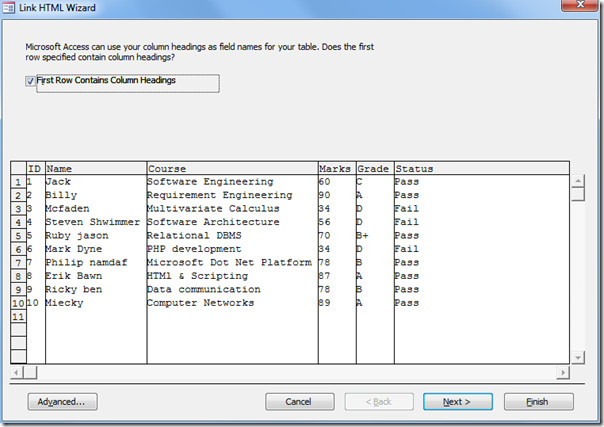Open the Advanced... options
Image resolution: width=604 pixels, height=427 pixels.
62,402
